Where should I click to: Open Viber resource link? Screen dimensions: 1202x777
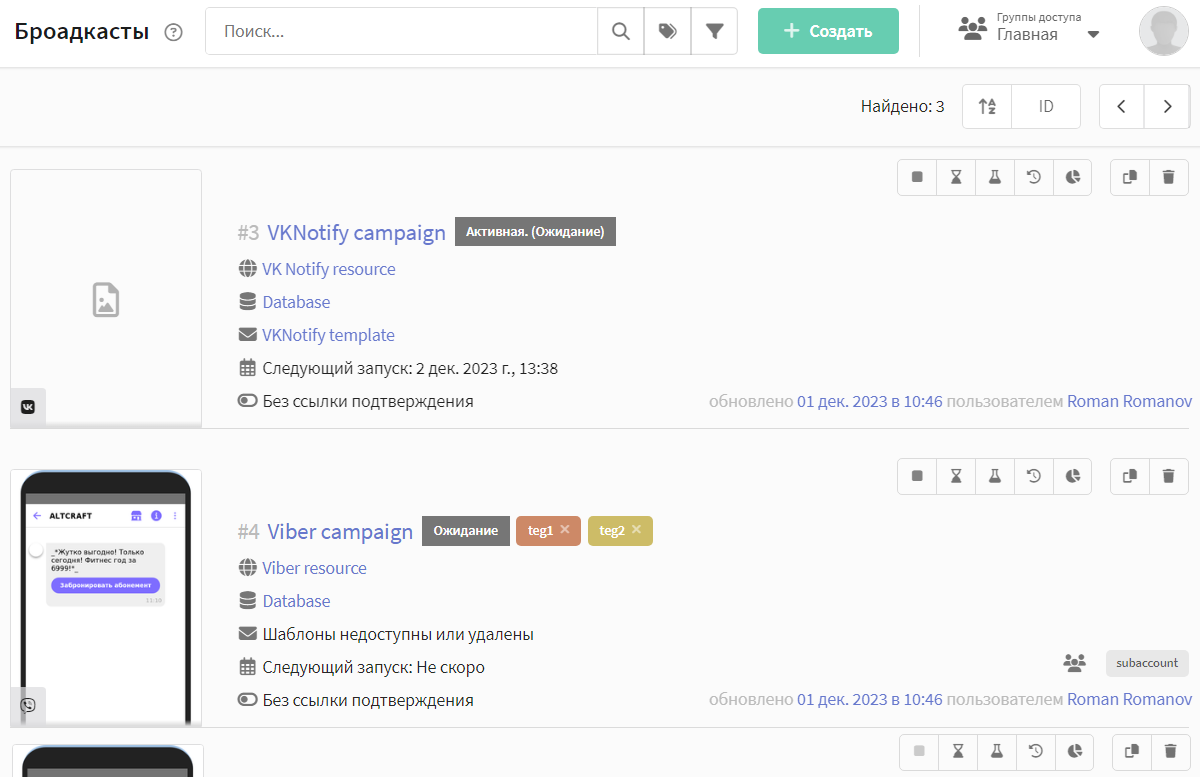click(315, 568)
